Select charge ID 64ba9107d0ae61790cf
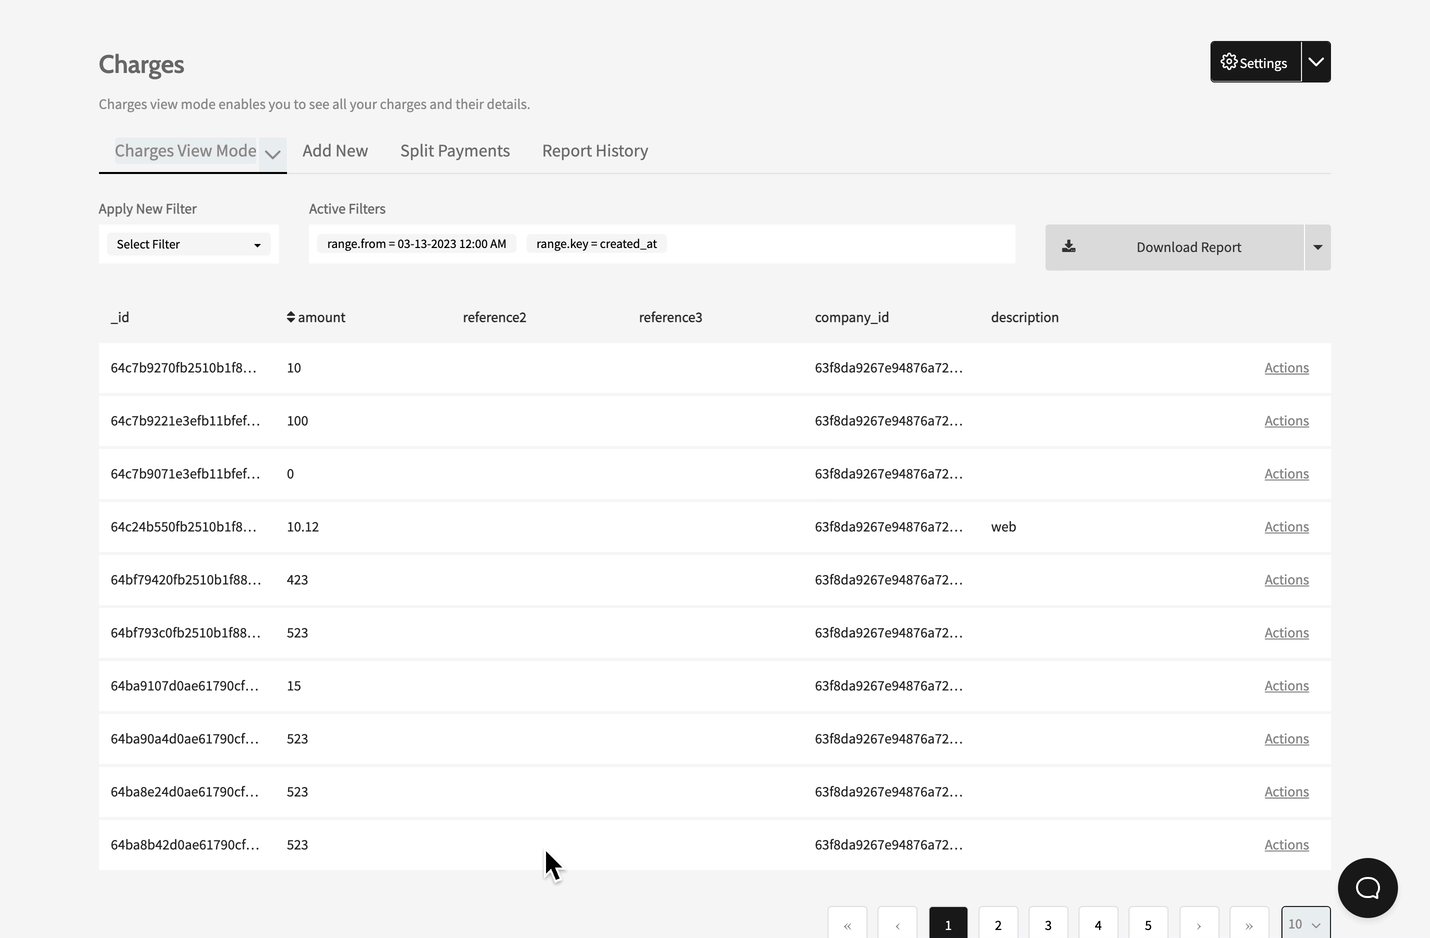This screenshot has height=938, width=1430. 185,686
